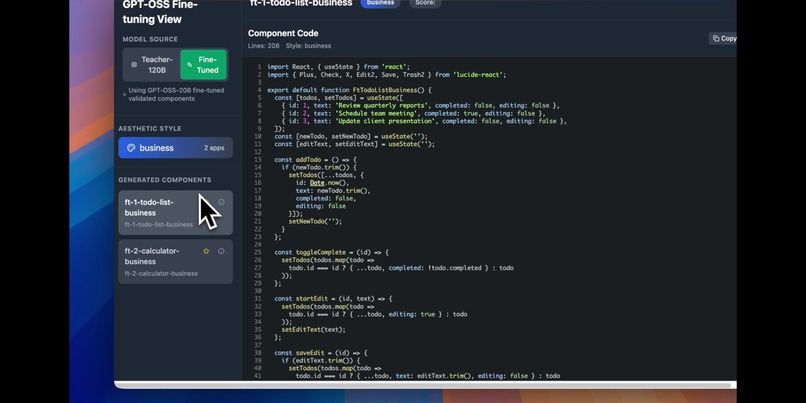Click the 'const toggleComplete' code line
The height and width of the screenshot is (403, 806).
point(332,252)
